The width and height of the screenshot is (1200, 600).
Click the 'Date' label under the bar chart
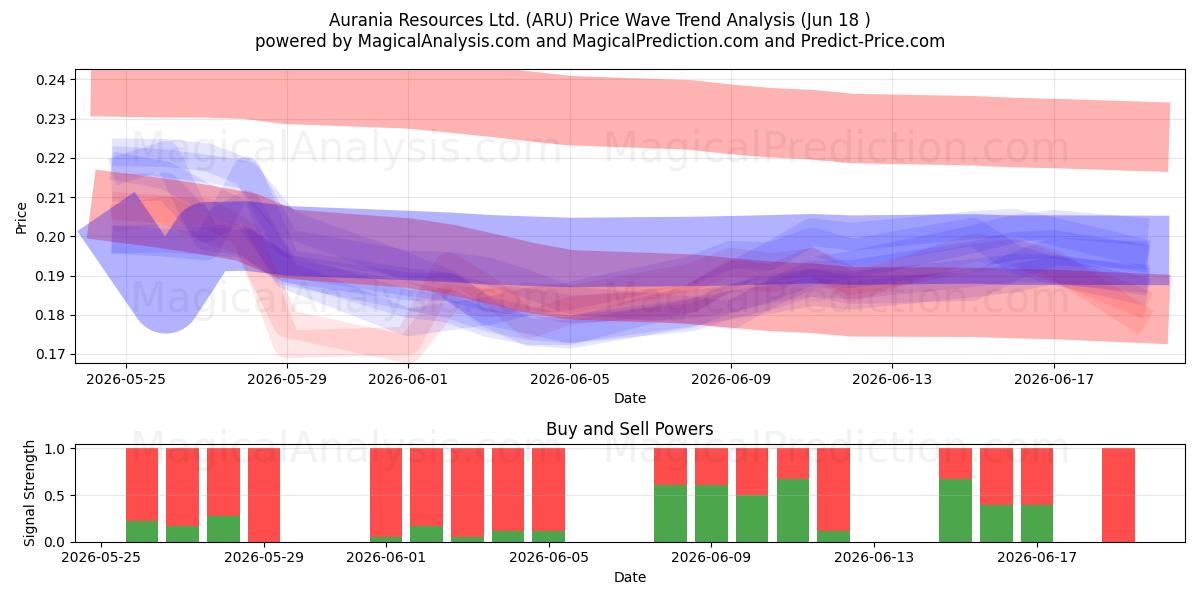(630, 577)
